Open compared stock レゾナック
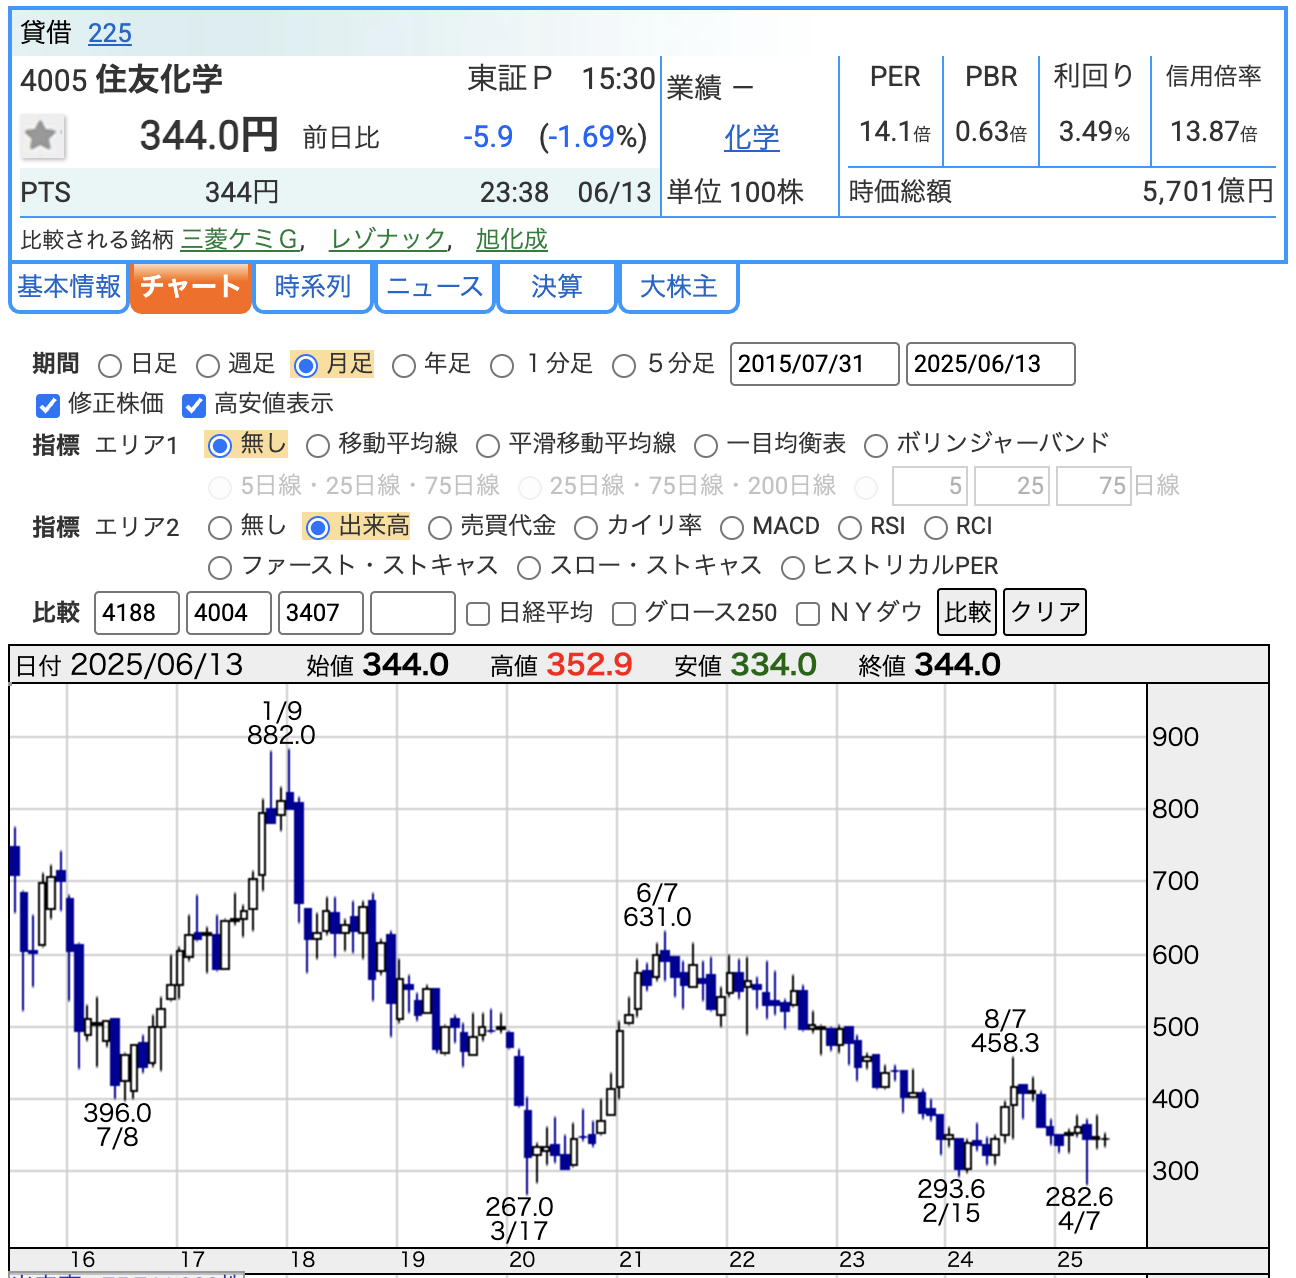This screenshot has width=1296, height=1278. (x=388, y=239)
